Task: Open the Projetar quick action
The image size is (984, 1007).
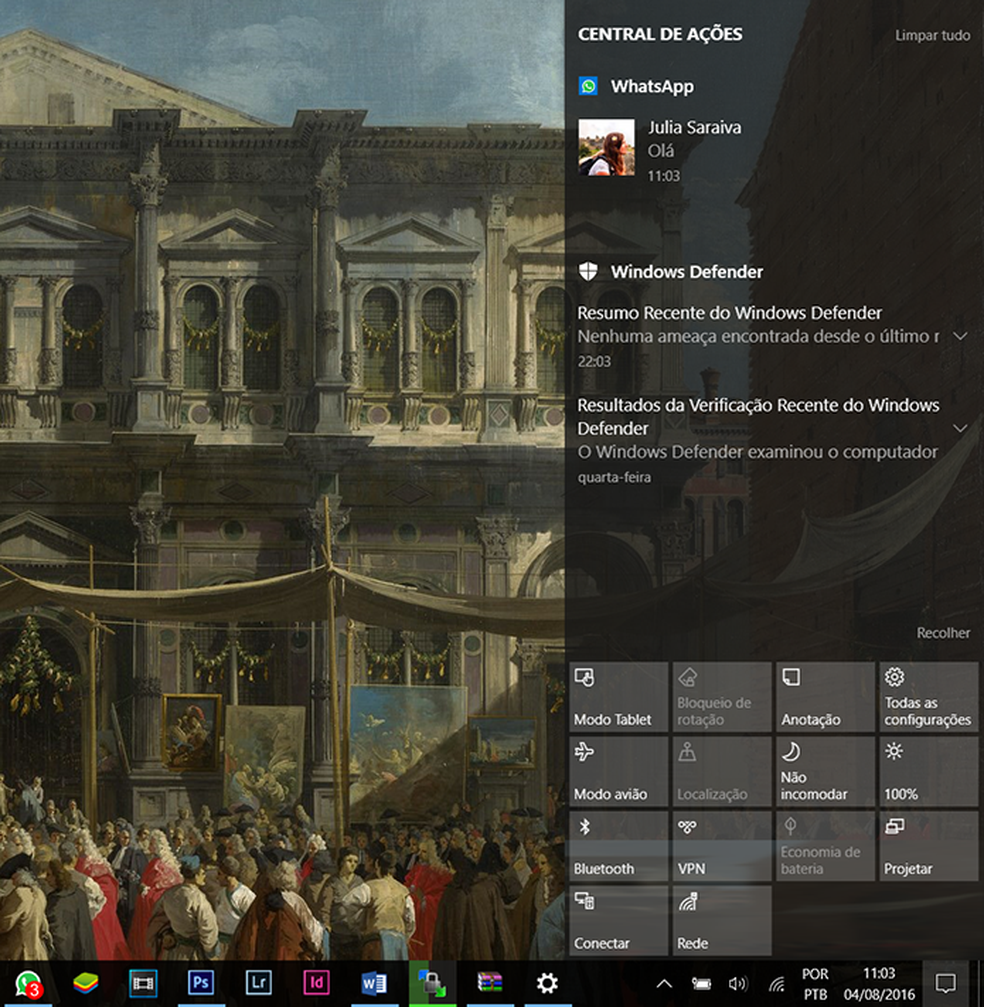Action: 929,846
